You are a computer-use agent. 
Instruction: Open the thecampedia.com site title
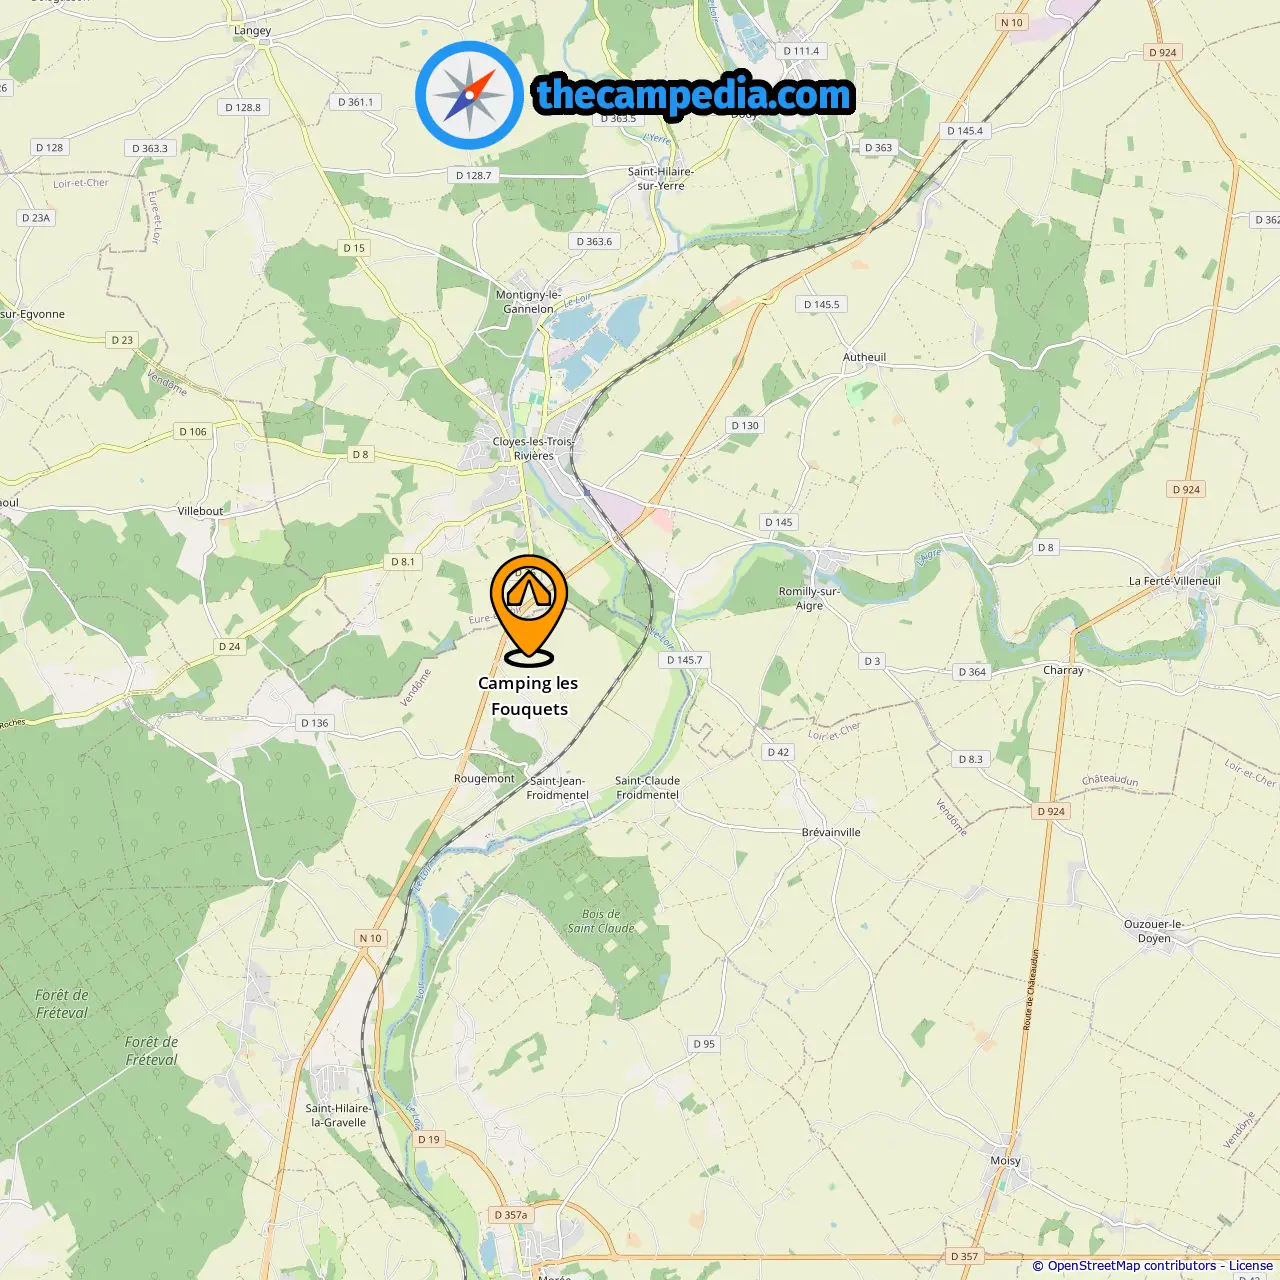pyautogui.click(x=694, y=95)
